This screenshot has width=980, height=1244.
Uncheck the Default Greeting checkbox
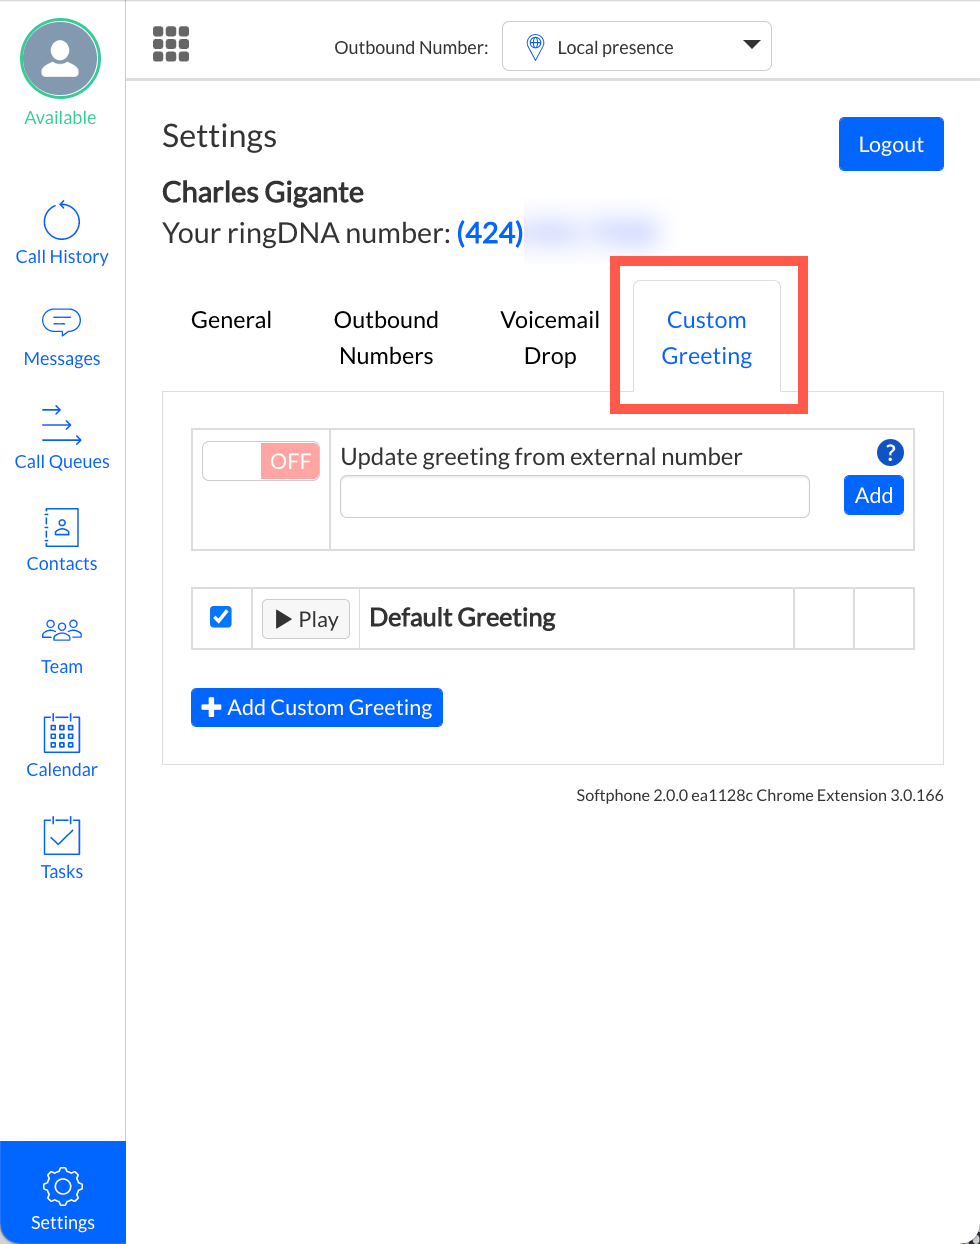point(221,617)
